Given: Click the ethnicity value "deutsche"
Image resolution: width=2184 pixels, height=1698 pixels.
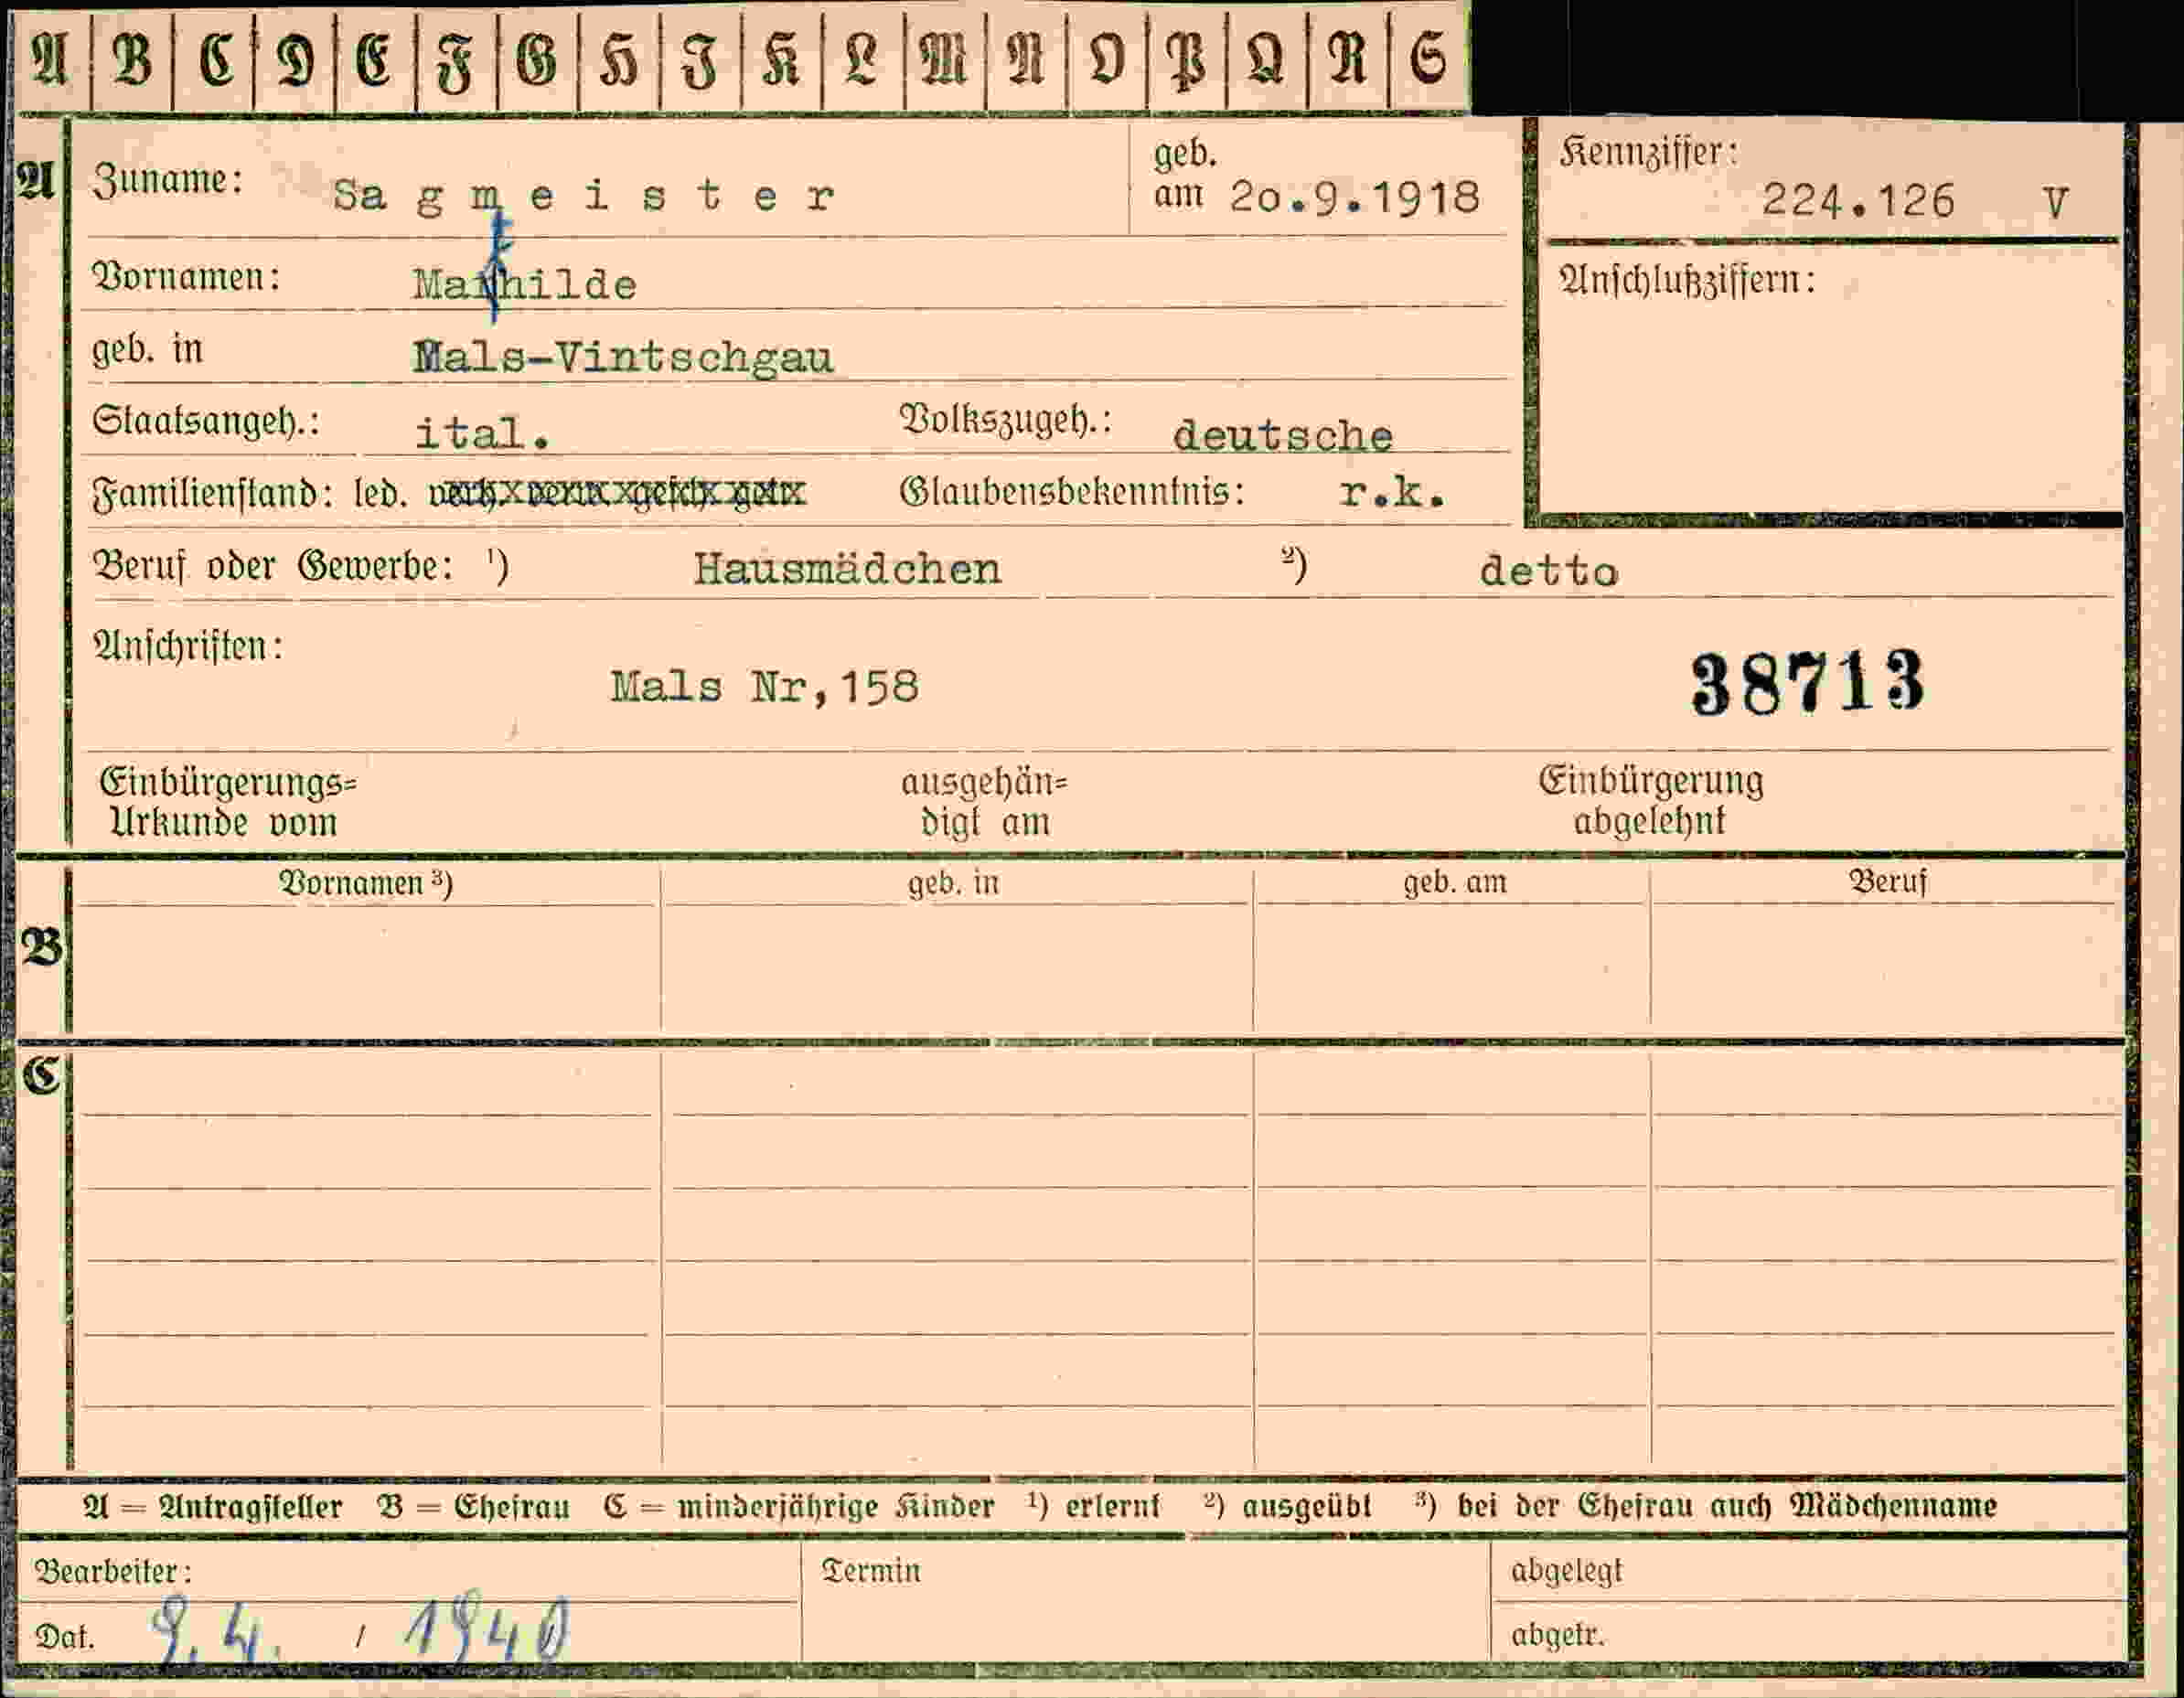Looking at the screenshot, I should 1283,435.
